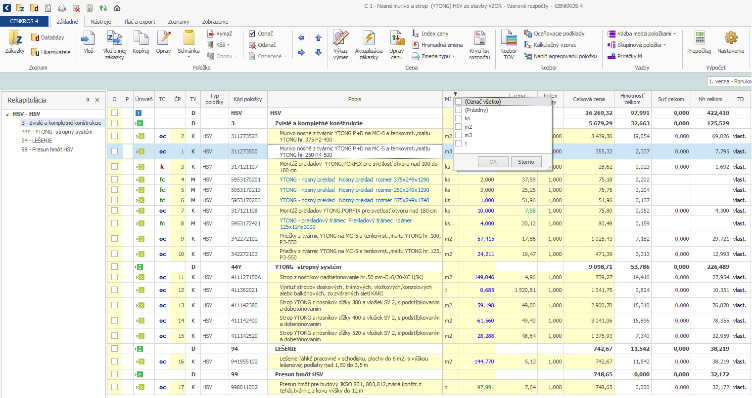This screenshot has height=398, width=752.
Task: Tick checkbox of the HSV top row
Action: click(x=114, y=113)
